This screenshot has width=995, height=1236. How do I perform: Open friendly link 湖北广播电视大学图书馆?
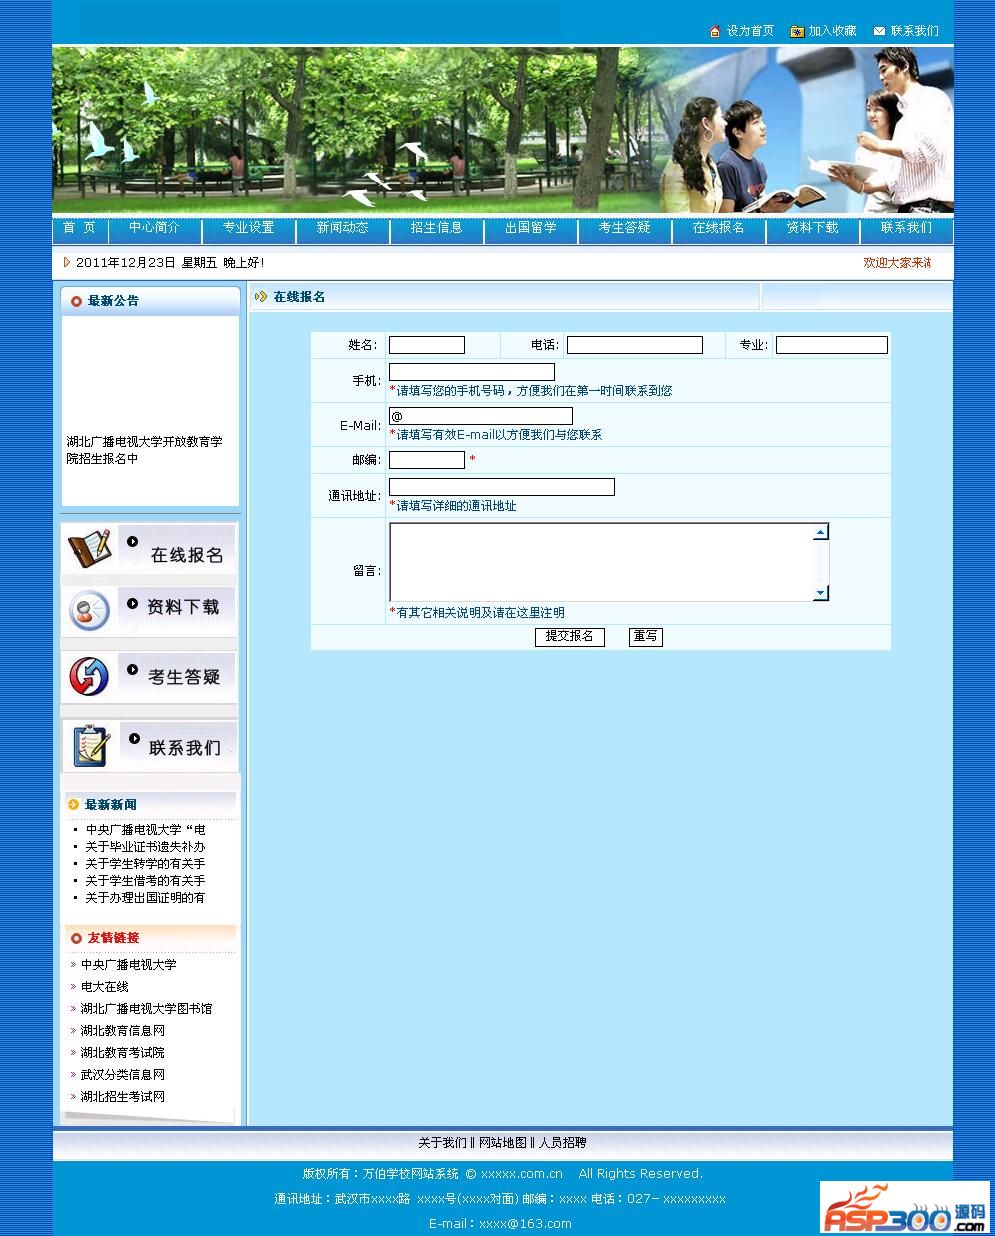(x=147, y=1009)
